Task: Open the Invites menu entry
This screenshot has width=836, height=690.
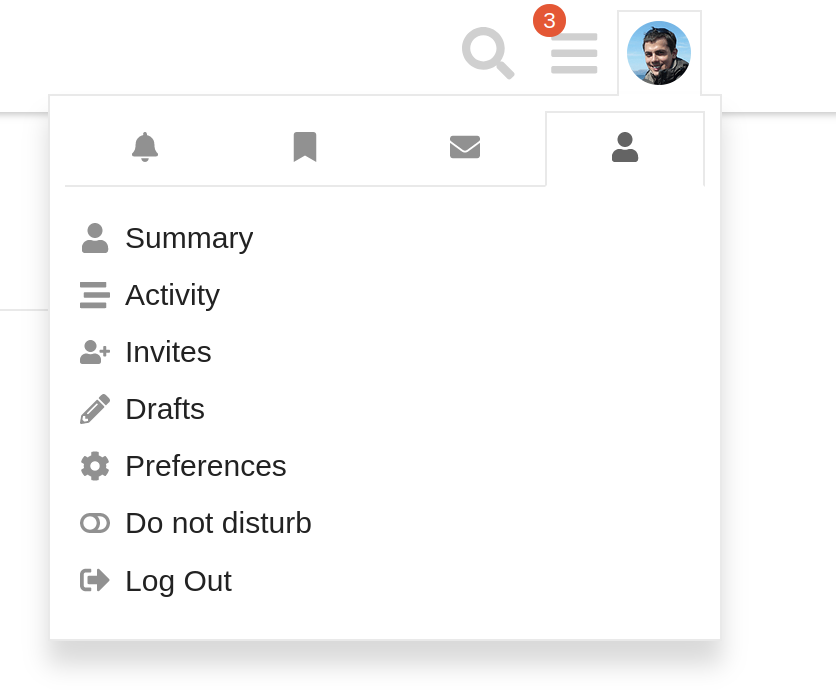Action: pyautogui.click(x=168, y=352)
